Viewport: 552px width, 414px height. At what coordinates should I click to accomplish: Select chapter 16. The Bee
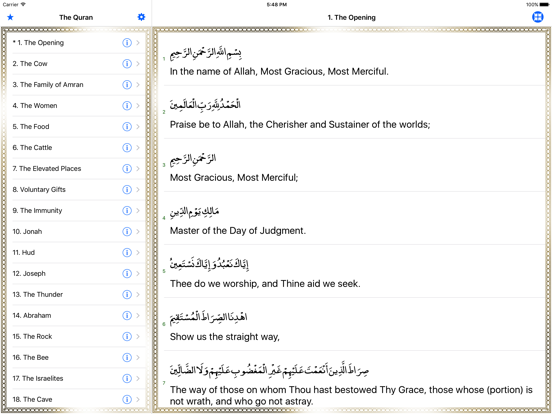[76, 357]
